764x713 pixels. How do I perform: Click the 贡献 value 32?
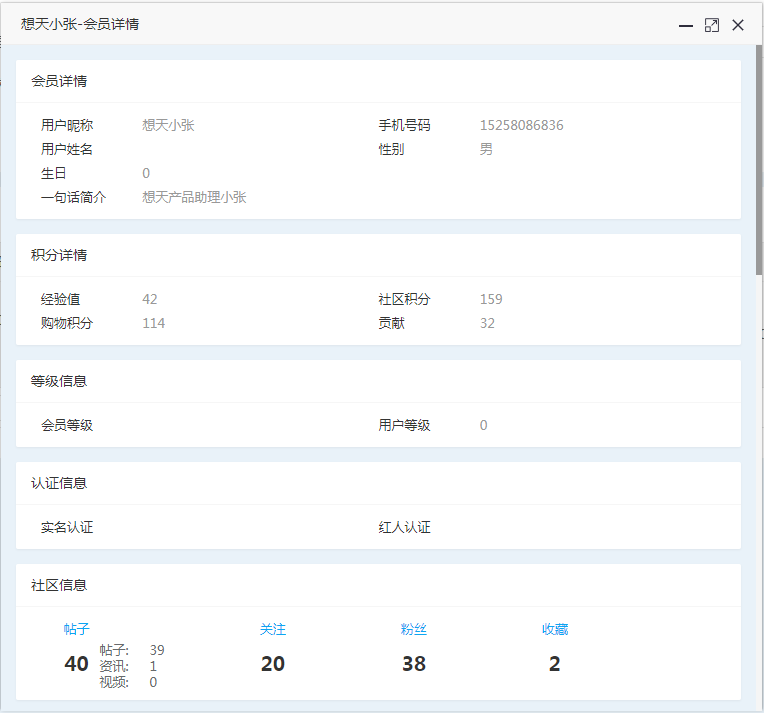click(487, 323)
